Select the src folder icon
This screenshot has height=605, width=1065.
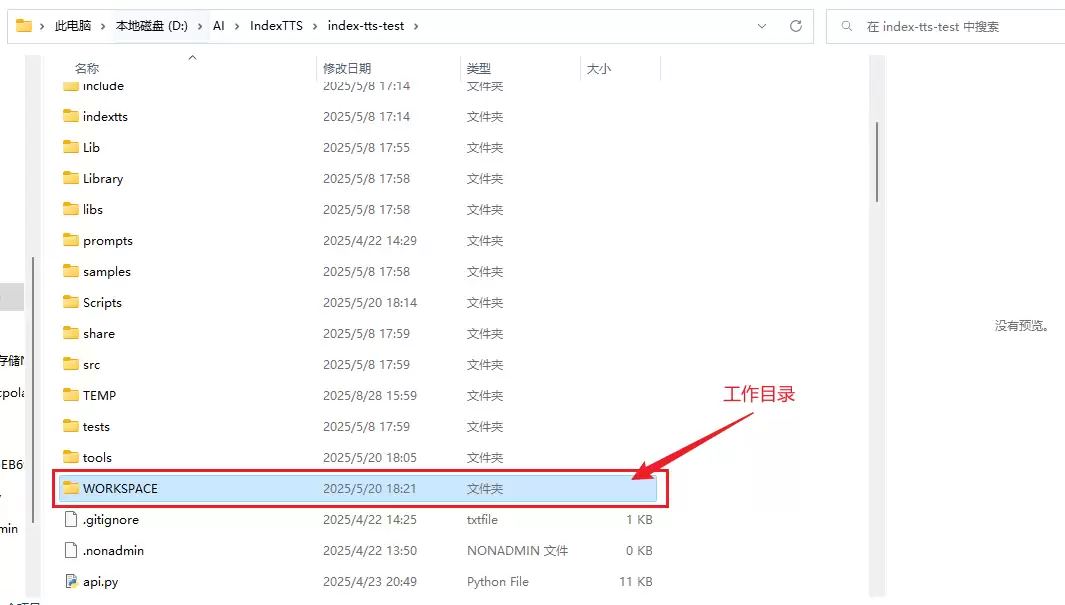(x=71, y=364)
